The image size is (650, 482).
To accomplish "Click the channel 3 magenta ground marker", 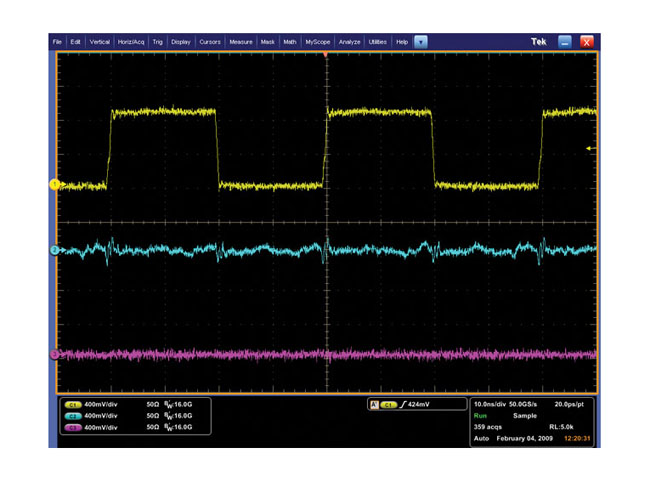I will tap(55, 354).
